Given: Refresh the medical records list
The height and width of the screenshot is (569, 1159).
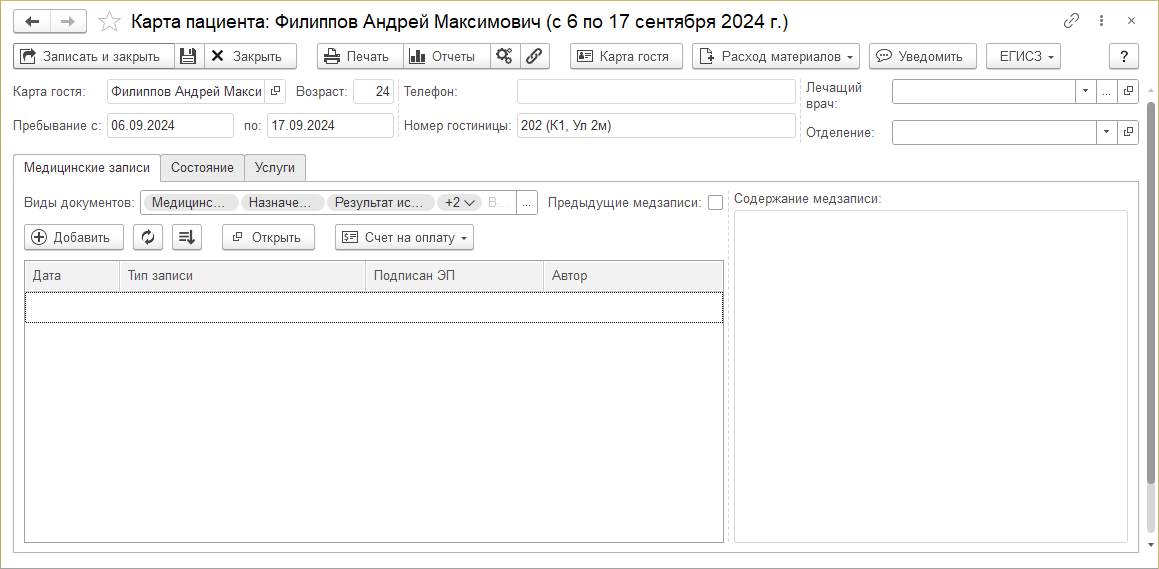Looking at the screenshot, I should pos(148,237).
